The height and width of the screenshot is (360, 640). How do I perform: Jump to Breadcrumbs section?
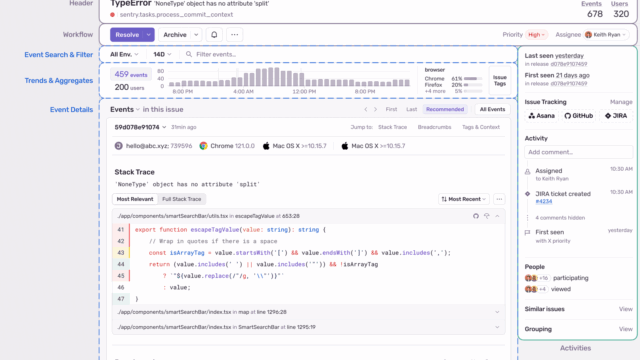tap(434, 127)
